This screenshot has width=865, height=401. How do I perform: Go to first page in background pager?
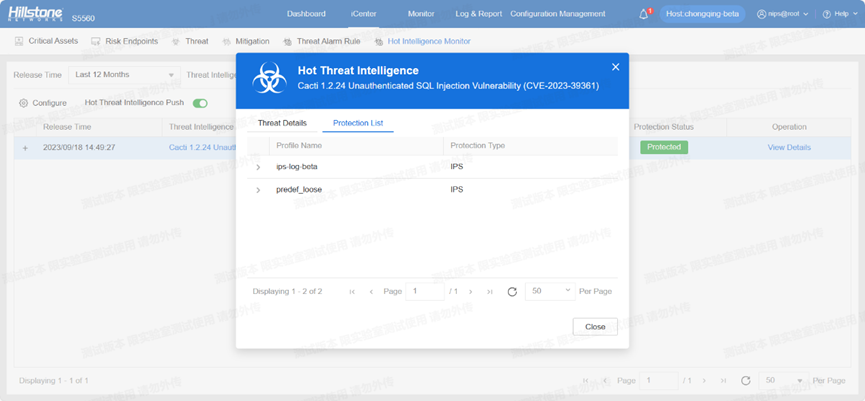(586, 381)
